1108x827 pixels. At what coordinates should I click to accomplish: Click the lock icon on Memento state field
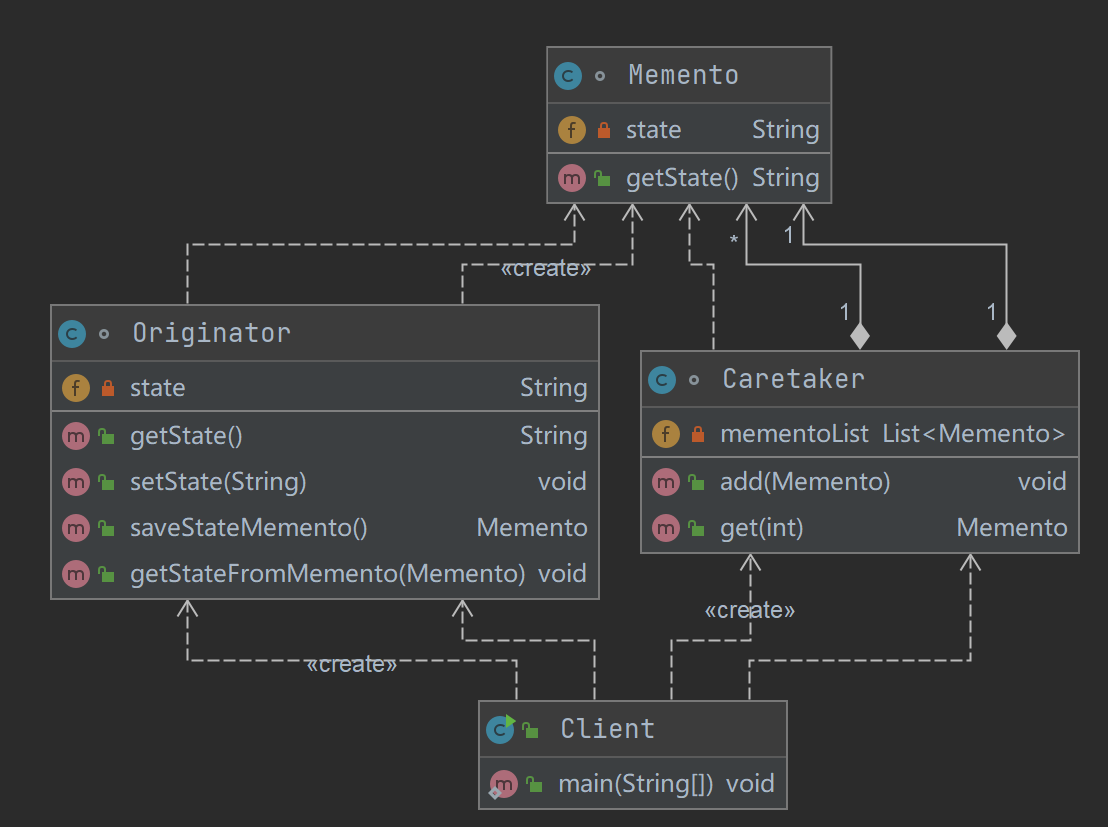pos(603,130)
